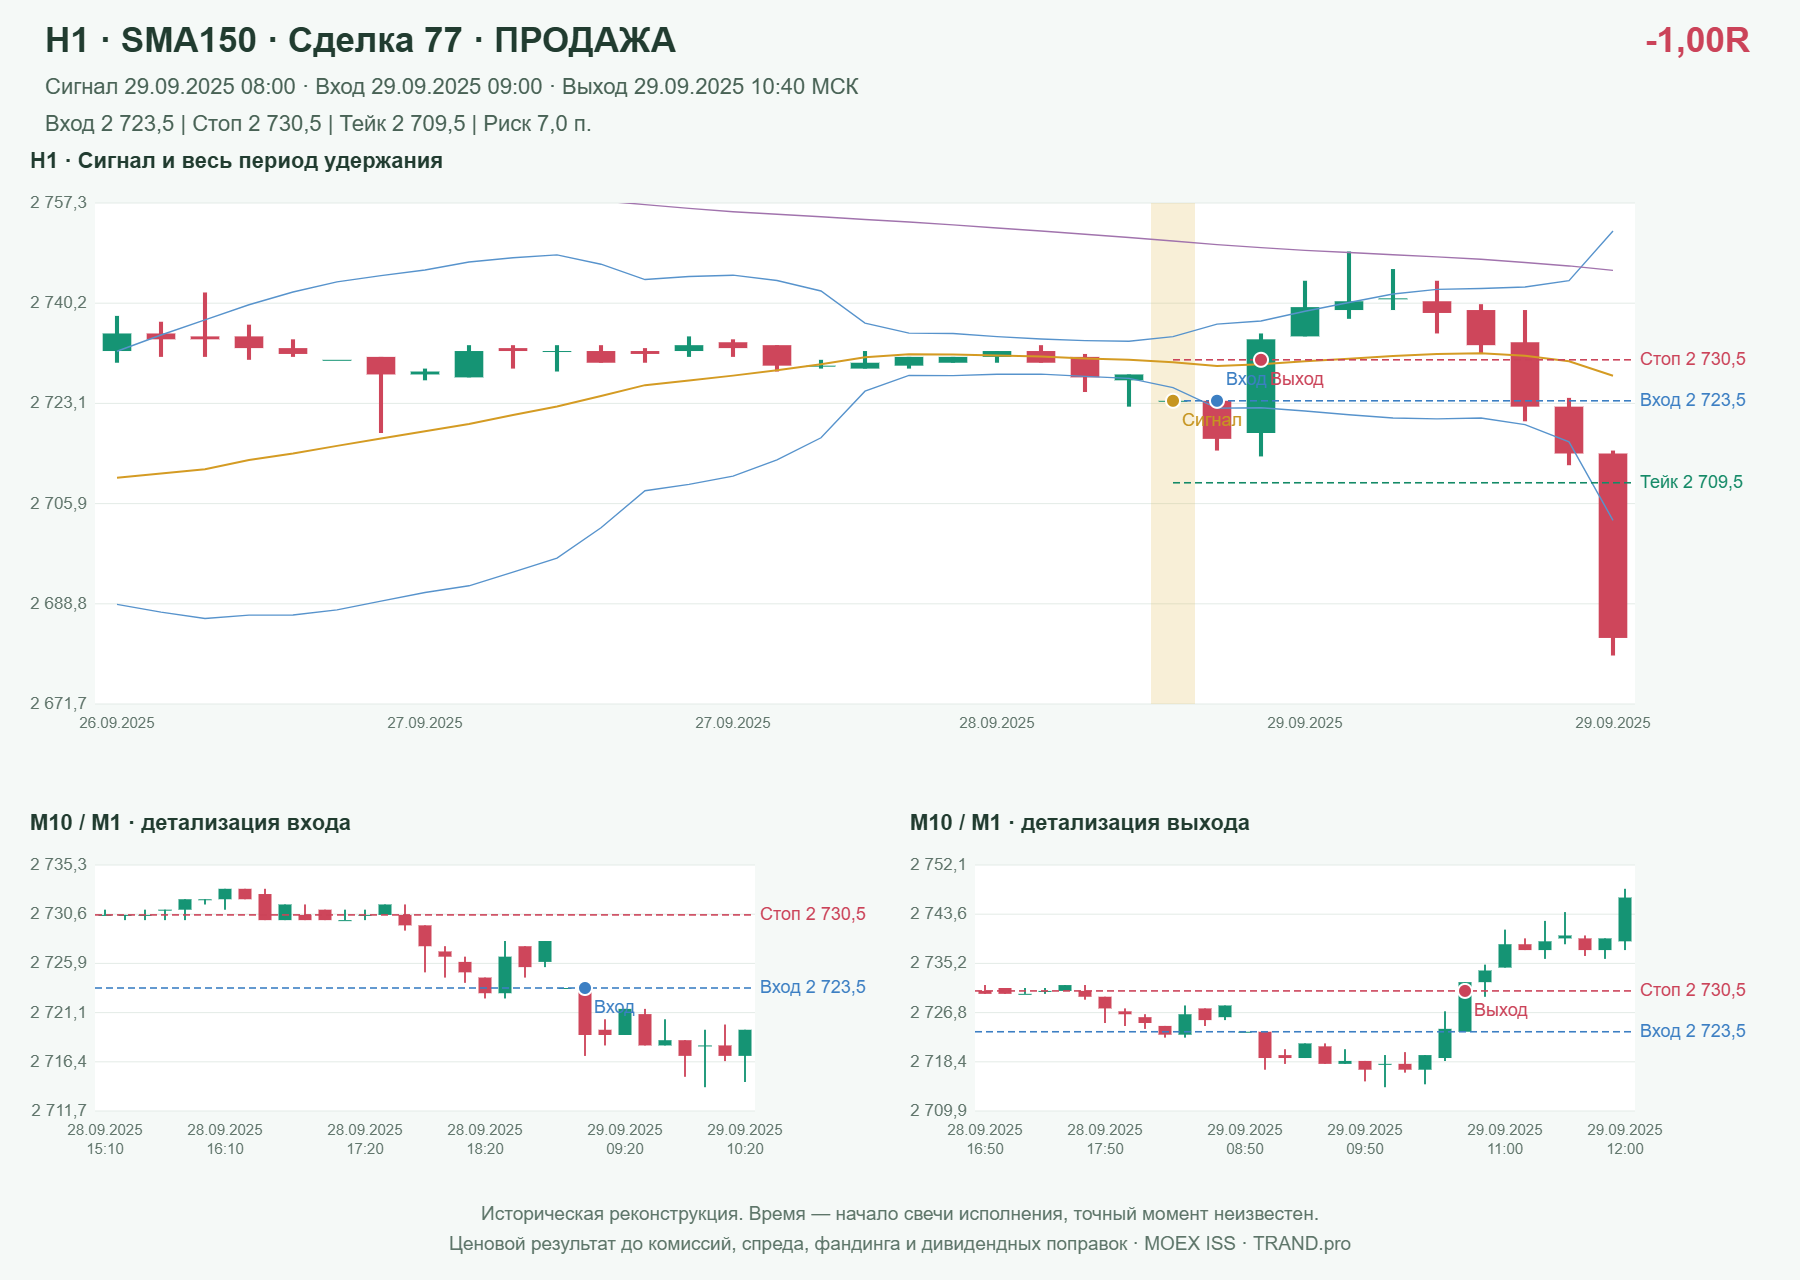This screenshot has width=1800, height=1280.
Task: Click the 2 752,1 axis value in exit chart
Action: (938, 865)
